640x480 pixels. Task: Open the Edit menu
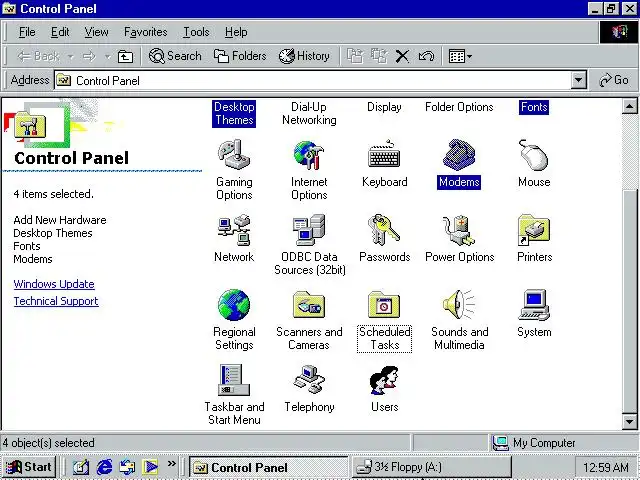click(60, 32)
